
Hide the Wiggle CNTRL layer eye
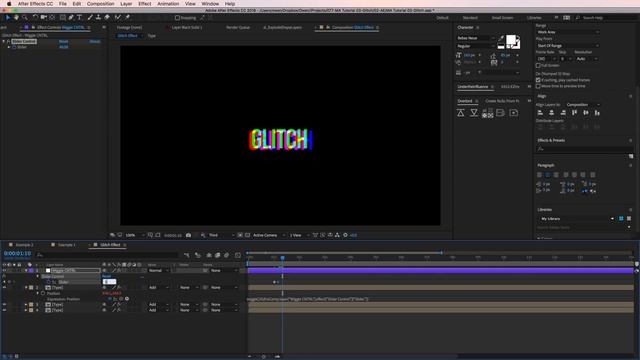(4, 270)
